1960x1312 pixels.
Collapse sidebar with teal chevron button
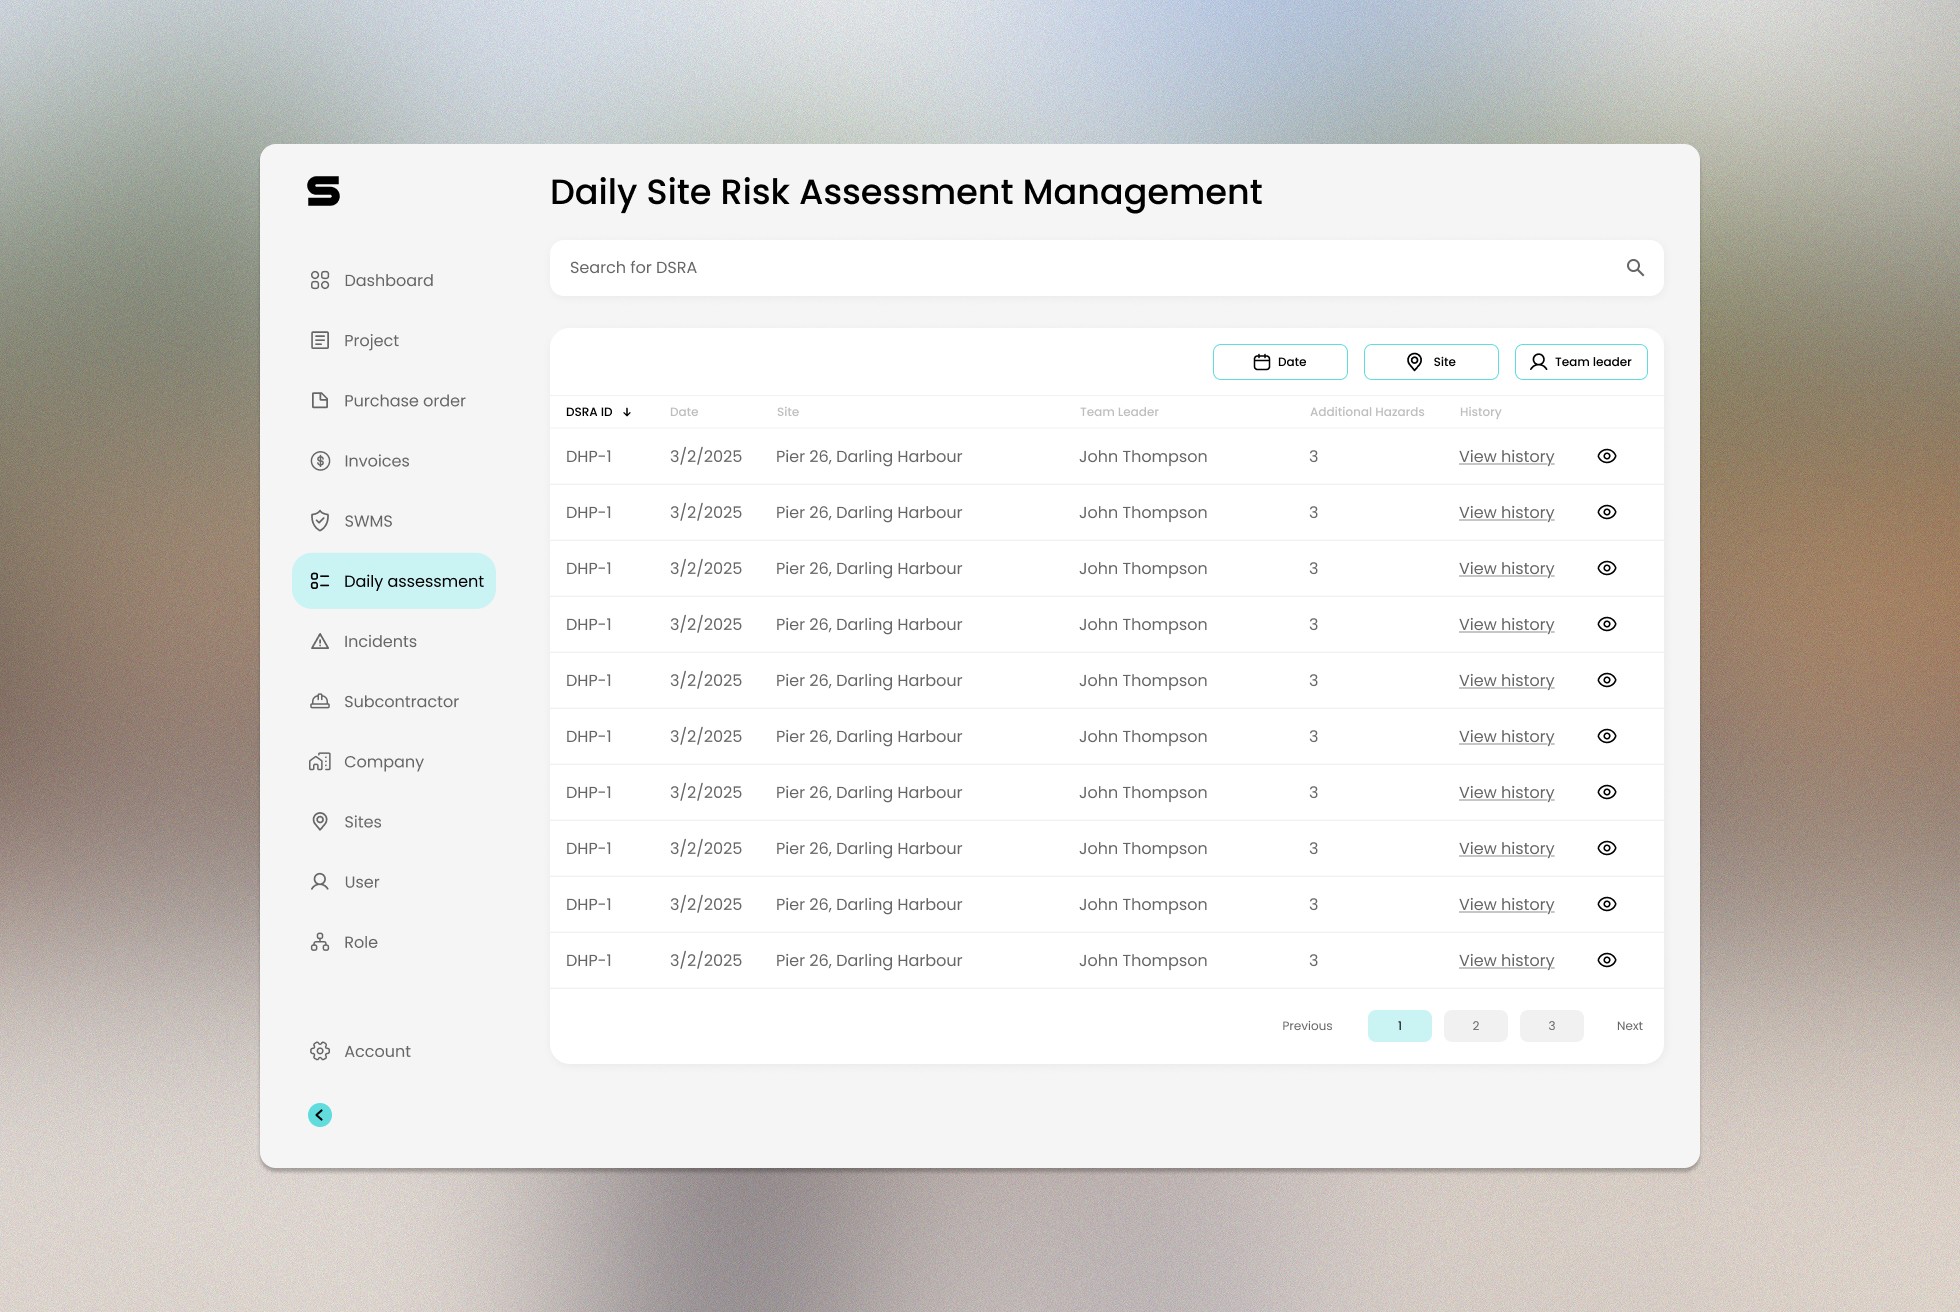(320, 1115)
